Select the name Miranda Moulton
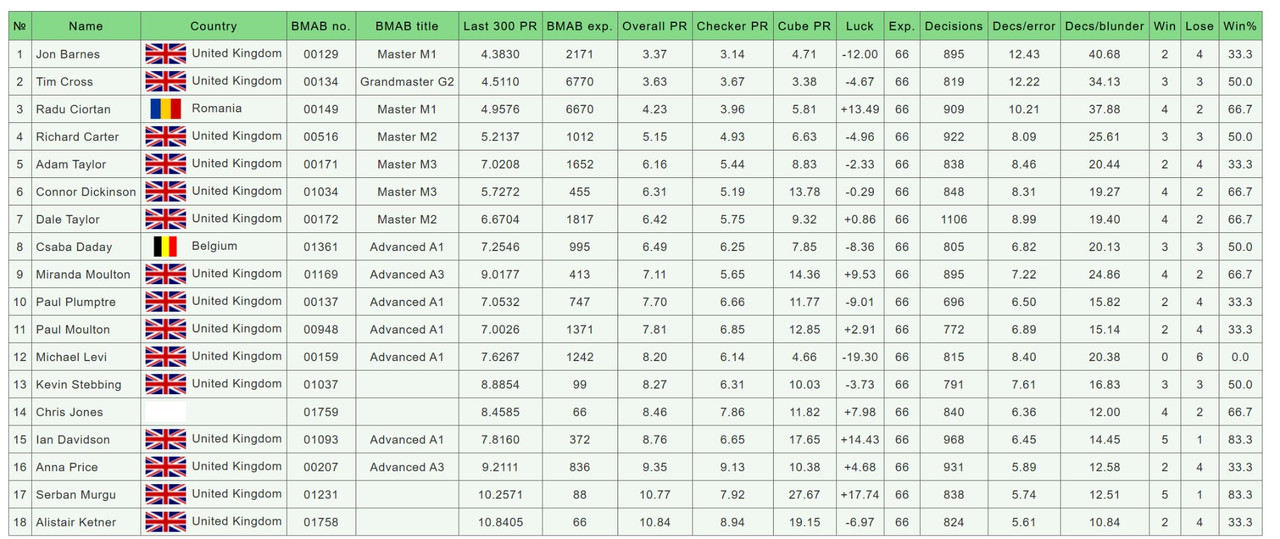 pyautogui.click(x=83, y=274)
